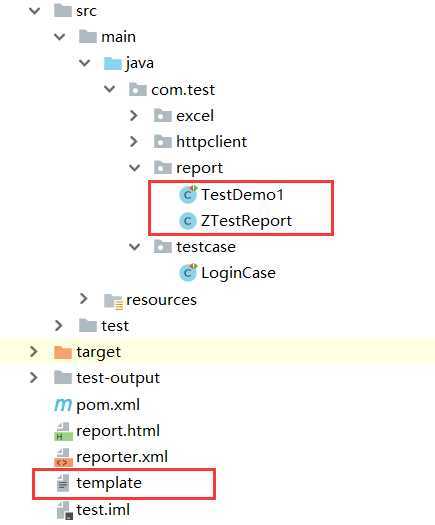Expand the httpclient package
This screenshot has height=525, width=435.
pyautogui.click(x=134, y=142)
